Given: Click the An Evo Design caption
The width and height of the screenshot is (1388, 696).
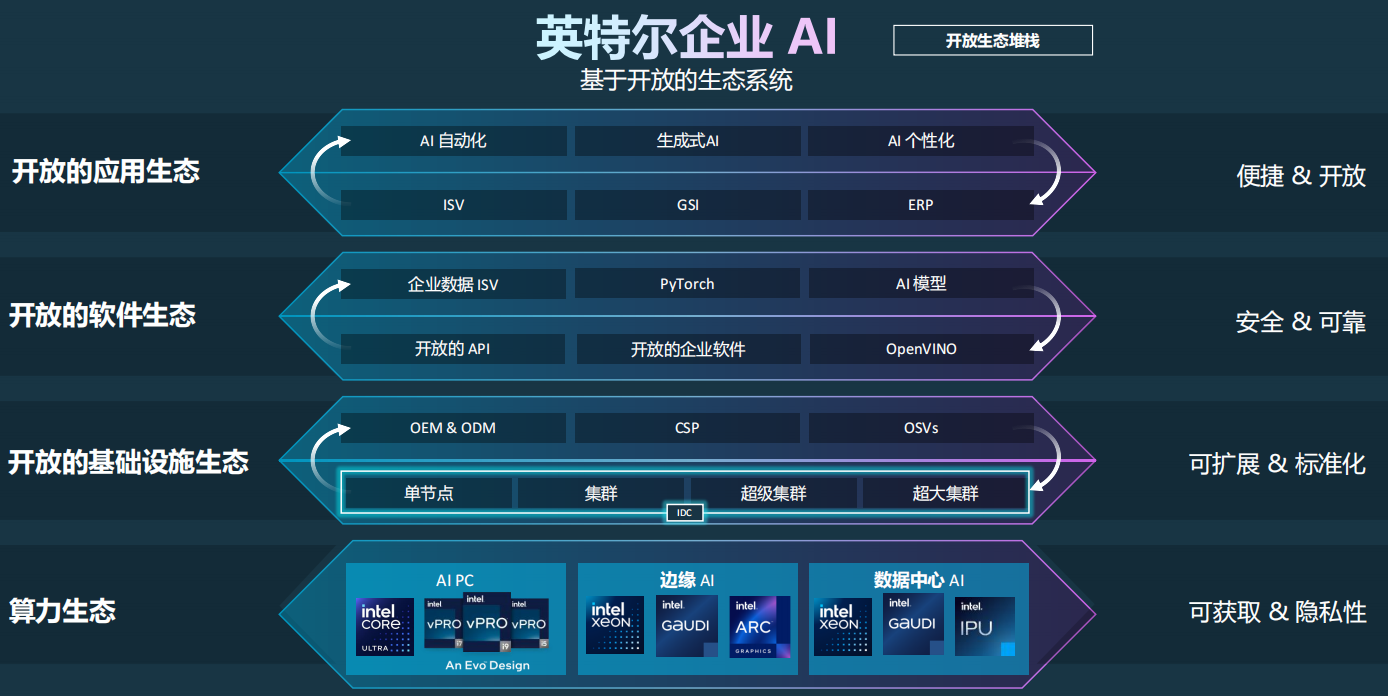Looking at the screenshot, I should (x=488, y=666).
